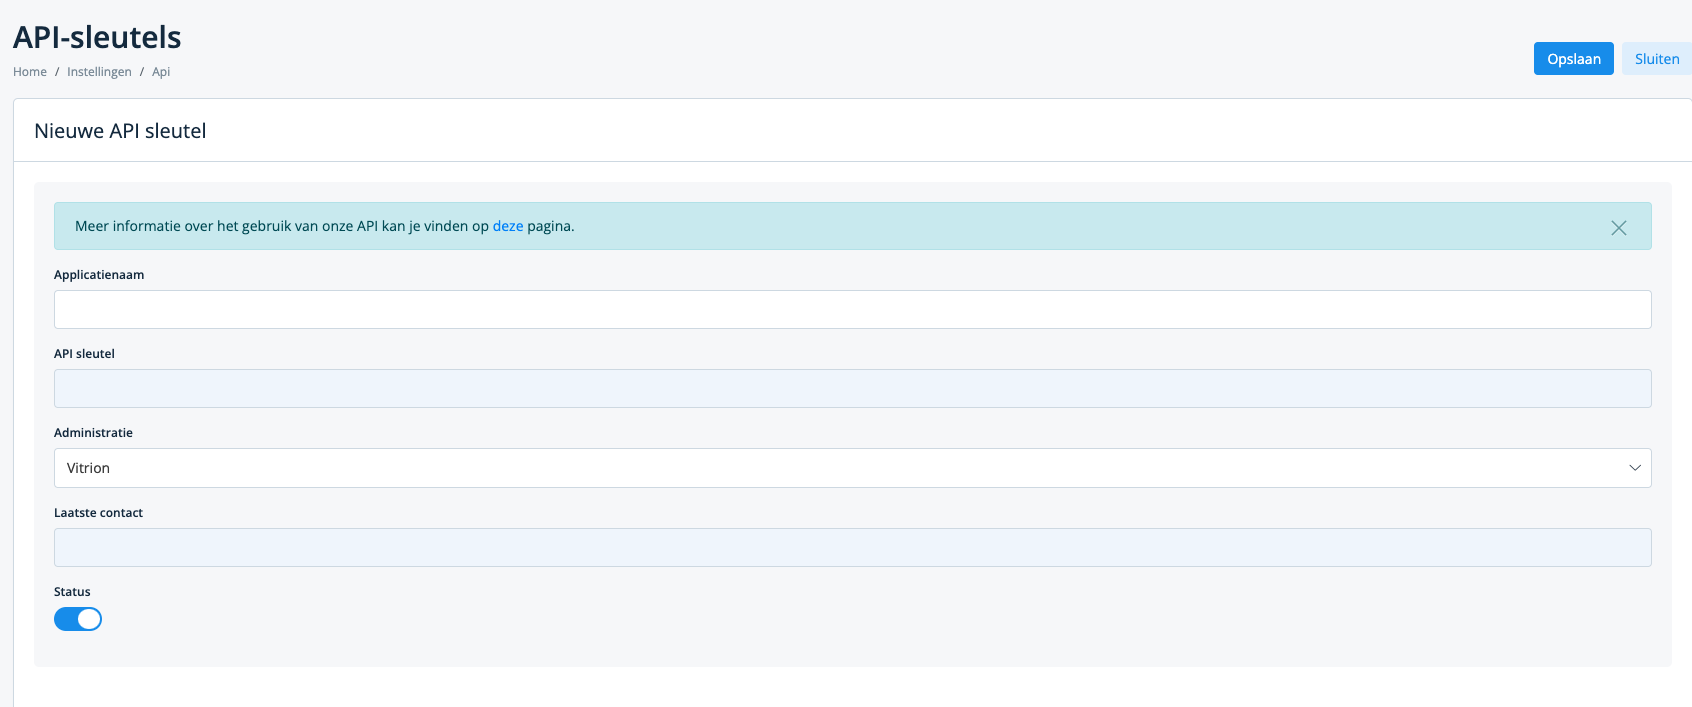The height and width of the screenshot is (707, 1692).
Task: Select the Api breadcrumb item
Action: [x=161, y=72]
